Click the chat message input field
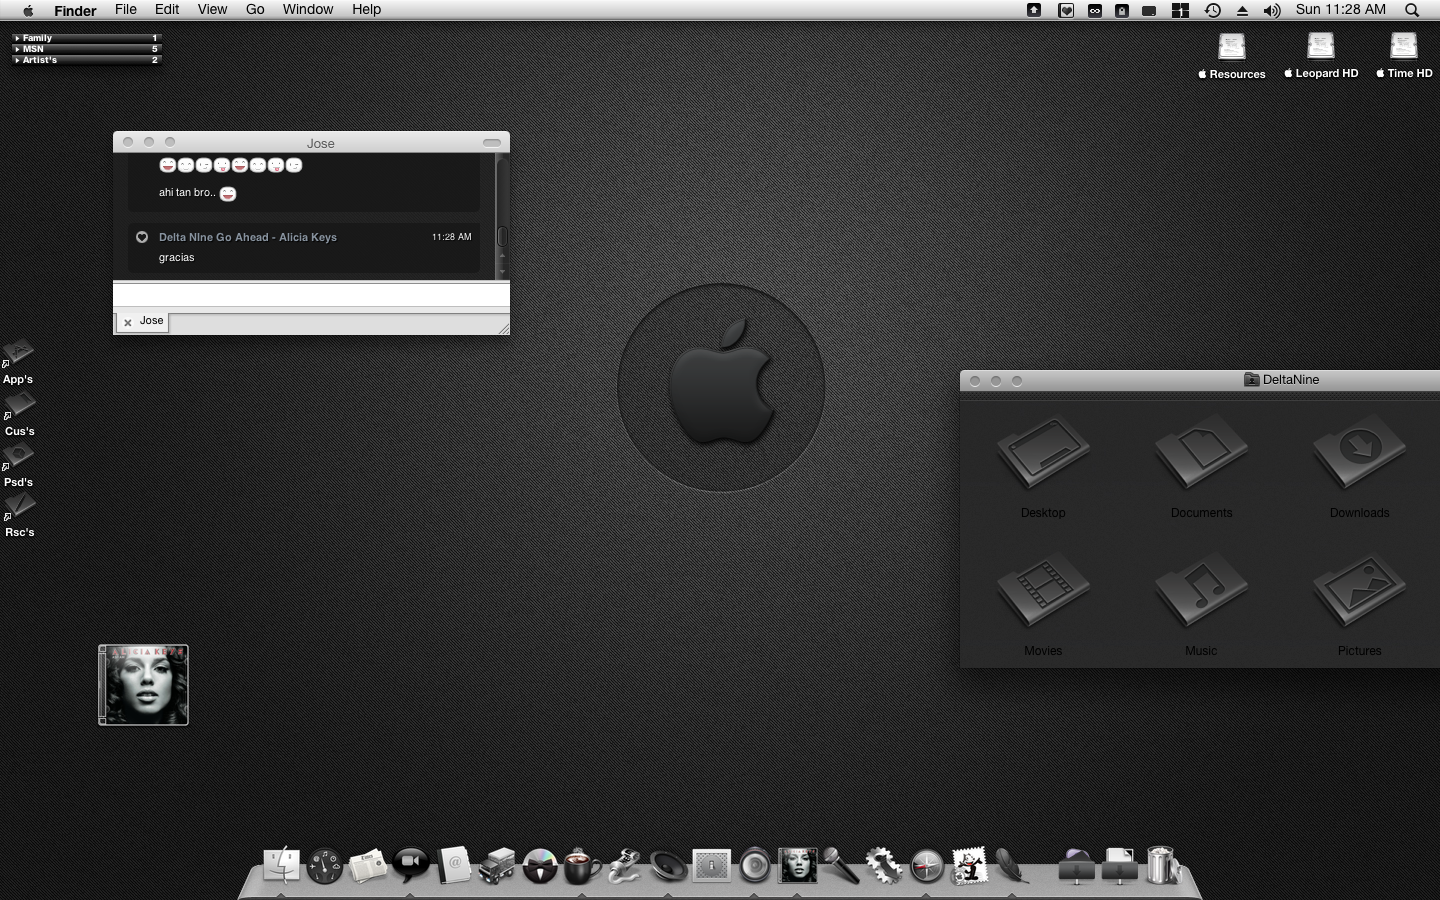The width and height of the screenshot is (1440, 900). coord(311,295)
